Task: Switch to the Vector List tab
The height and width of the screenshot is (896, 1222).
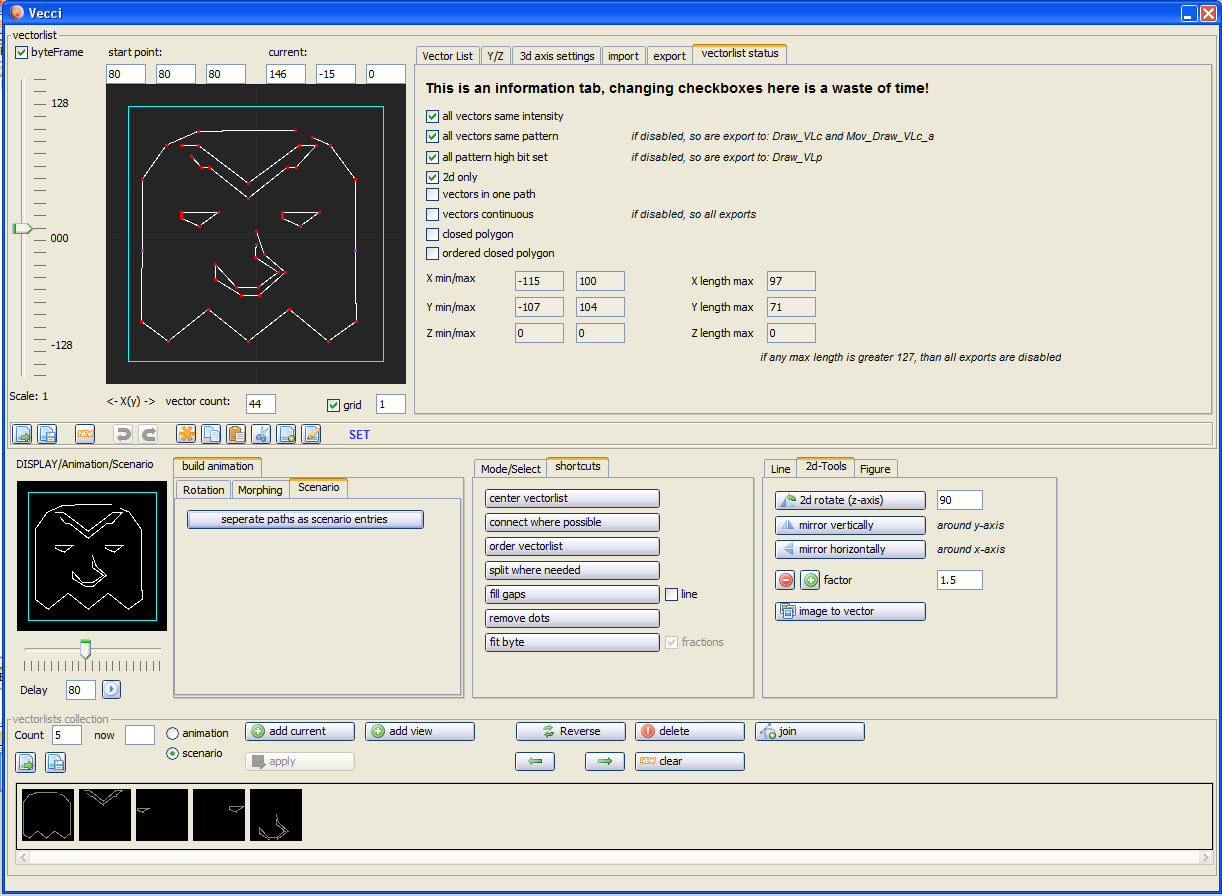Action: click(447, 56)
